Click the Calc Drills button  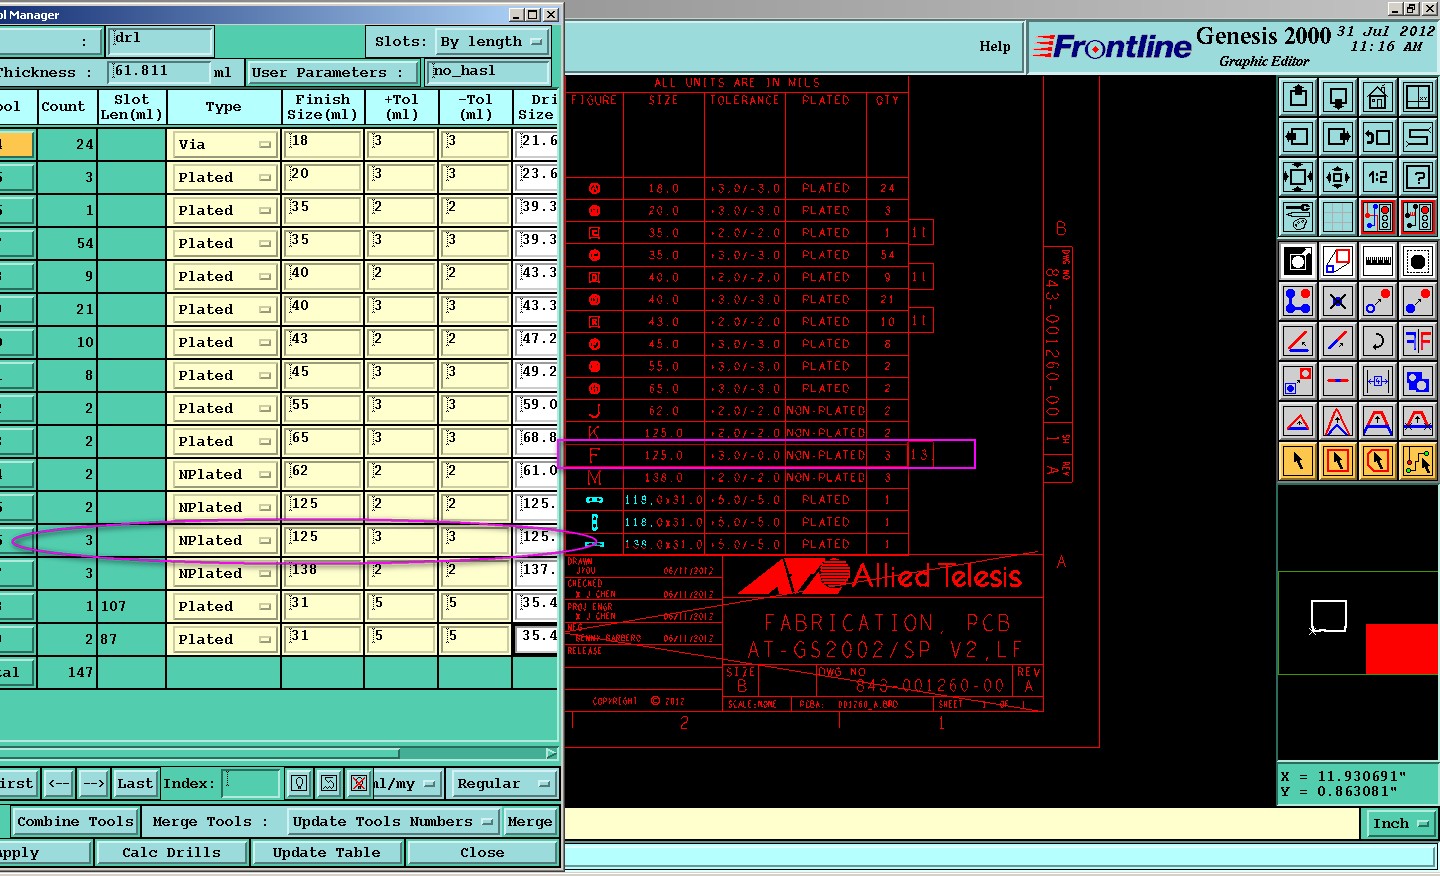pyautogui.click(x=171, y=853)
